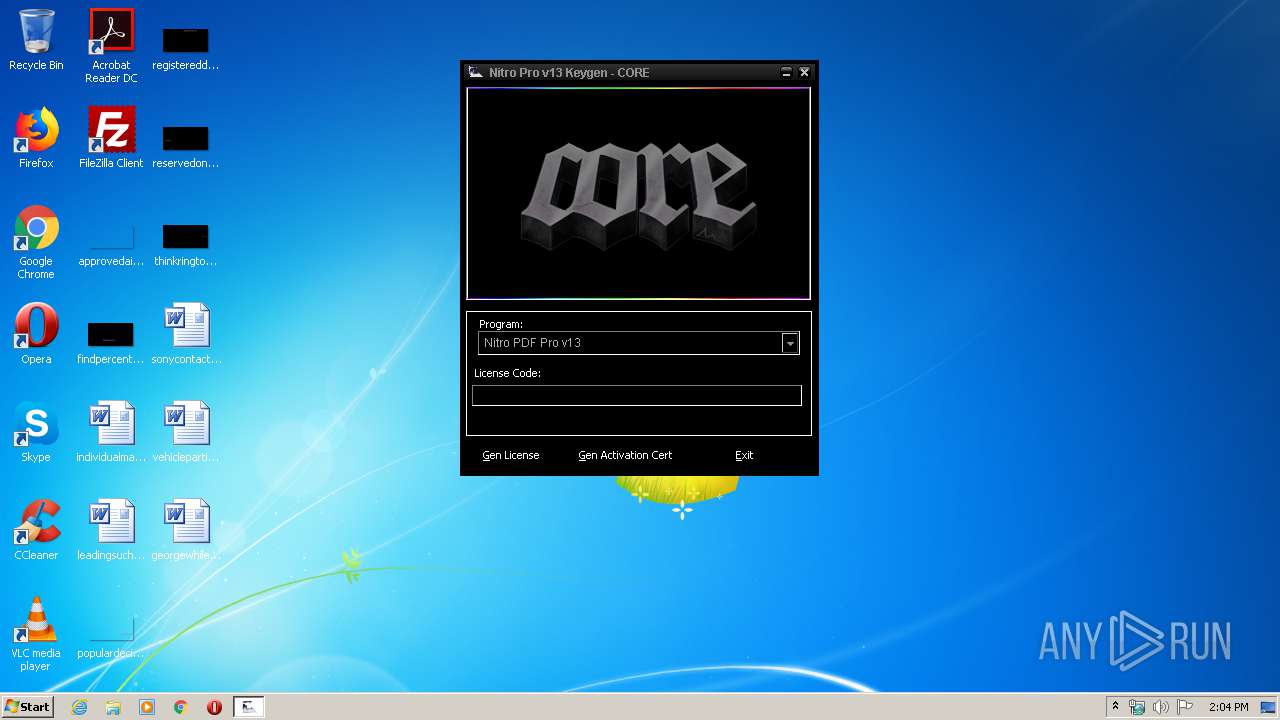Click the Gen License button
The height and width of the screenshot is (720, 1280).
(511, 455)
